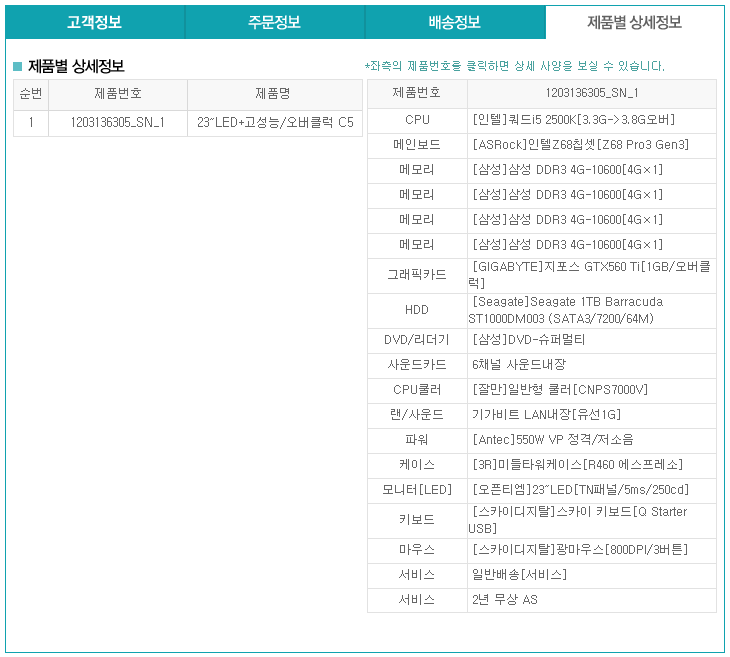
Task: Click the 케이스 3R R460 에스프레소 entry
Action: (x=578, y=465)
